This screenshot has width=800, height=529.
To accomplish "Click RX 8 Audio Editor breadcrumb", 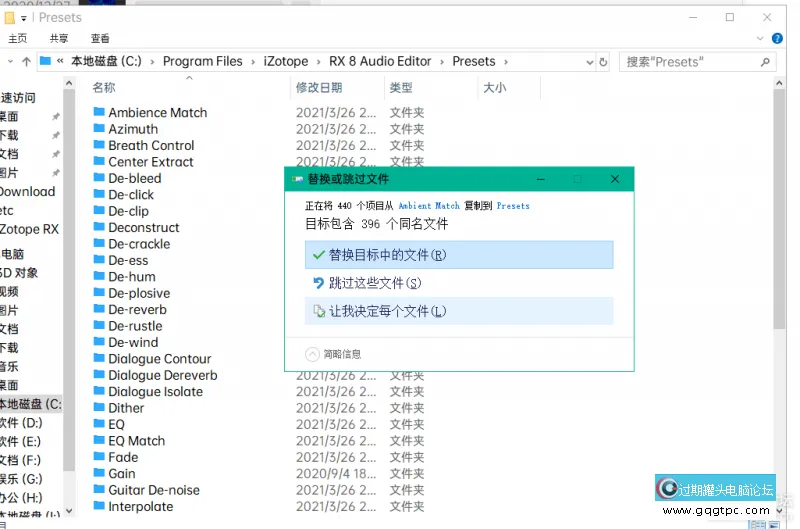I will (380, 62).
